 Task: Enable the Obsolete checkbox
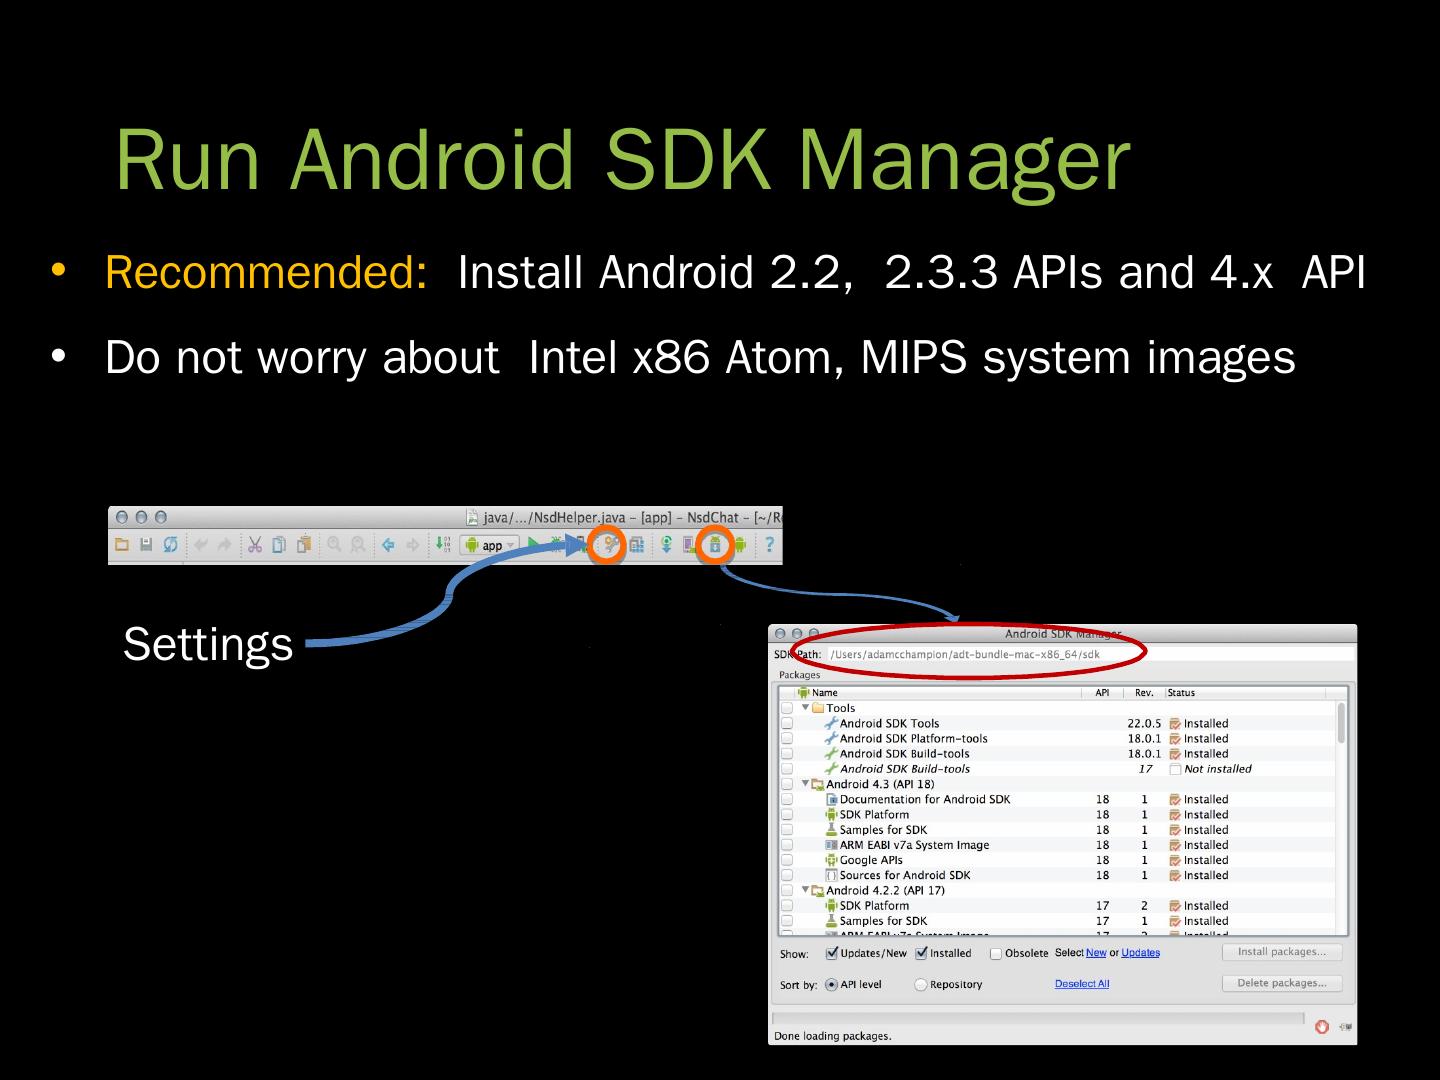pos(996,954)
